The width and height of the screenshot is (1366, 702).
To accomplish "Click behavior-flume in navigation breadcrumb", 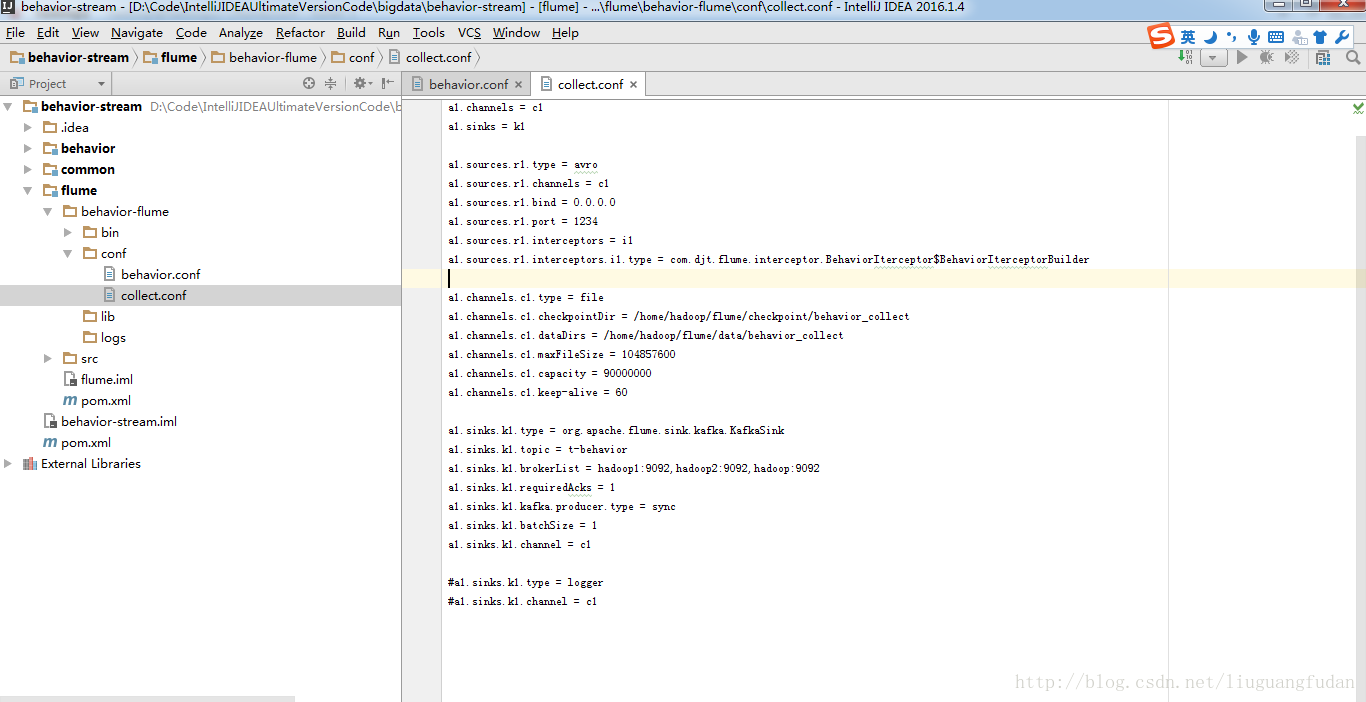I will pos(264,57).
